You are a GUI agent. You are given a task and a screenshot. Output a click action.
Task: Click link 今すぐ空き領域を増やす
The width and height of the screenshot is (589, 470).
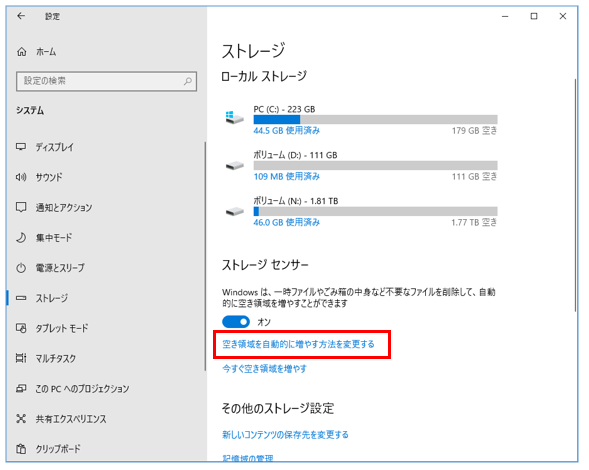(264, 369)
